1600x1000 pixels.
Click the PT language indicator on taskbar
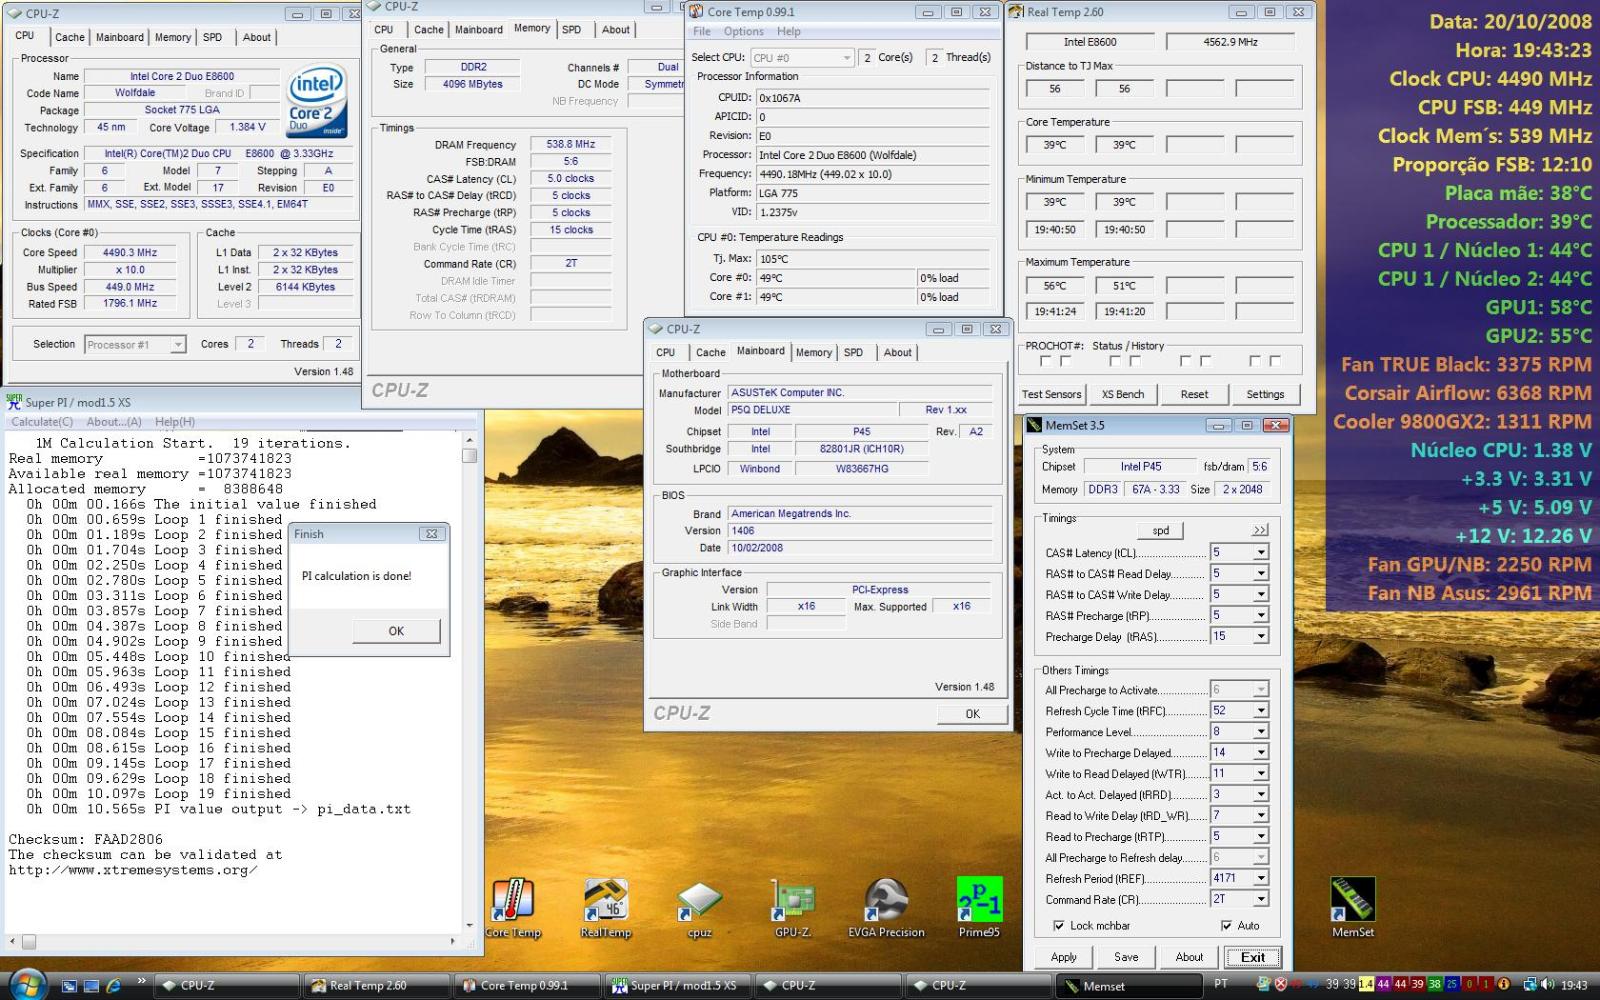[x=1220, y=984]
